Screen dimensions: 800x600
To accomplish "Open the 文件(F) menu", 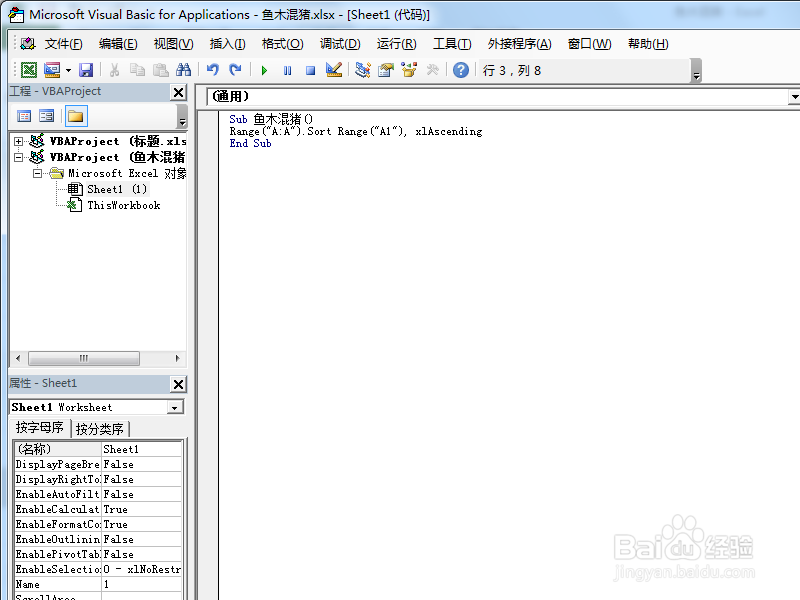I will coord(64,44).
